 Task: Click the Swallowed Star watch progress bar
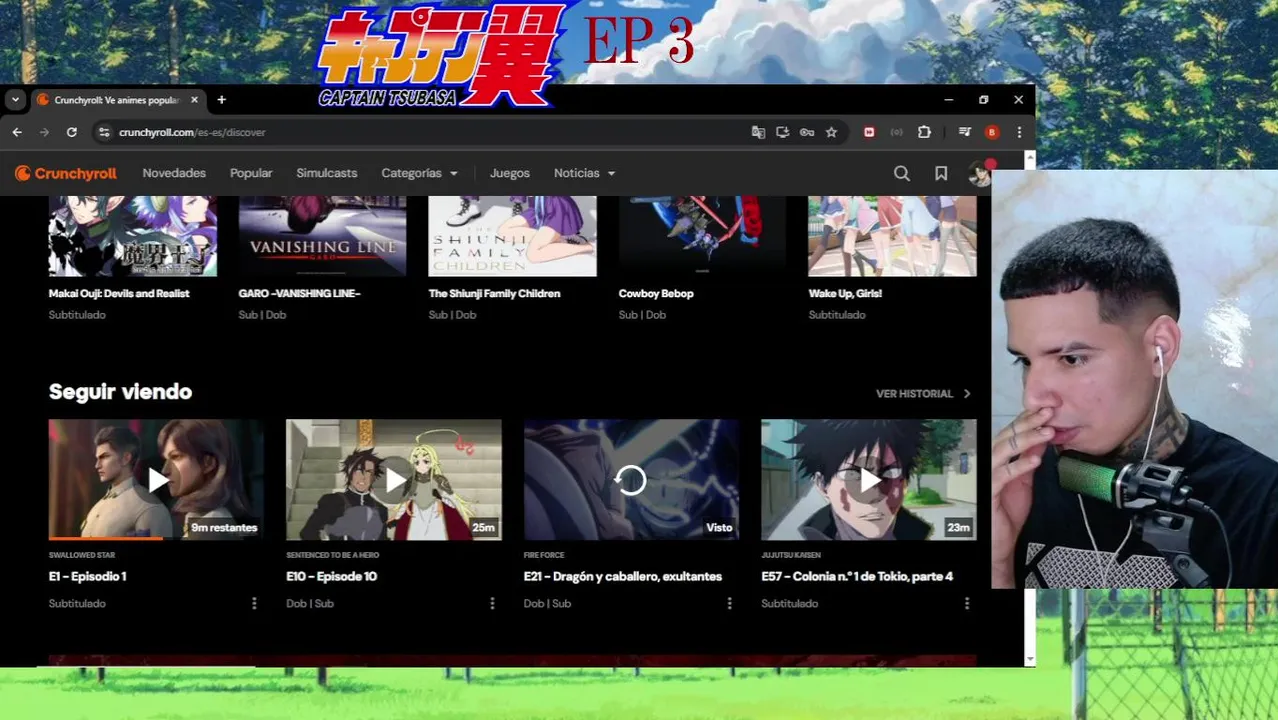point(156,538)
